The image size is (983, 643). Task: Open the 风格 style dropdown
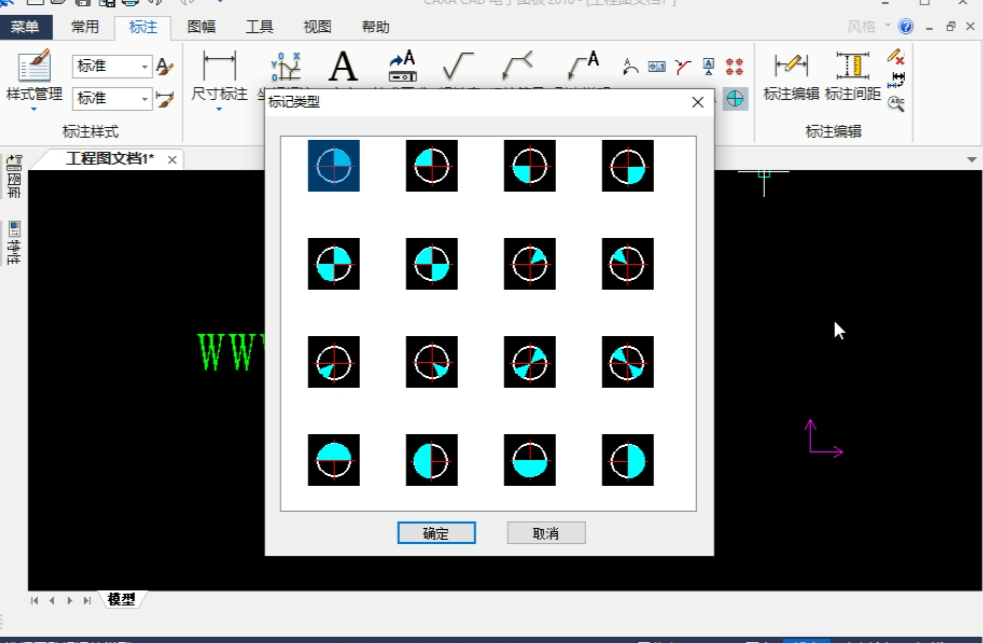click(x=869, y=27)
